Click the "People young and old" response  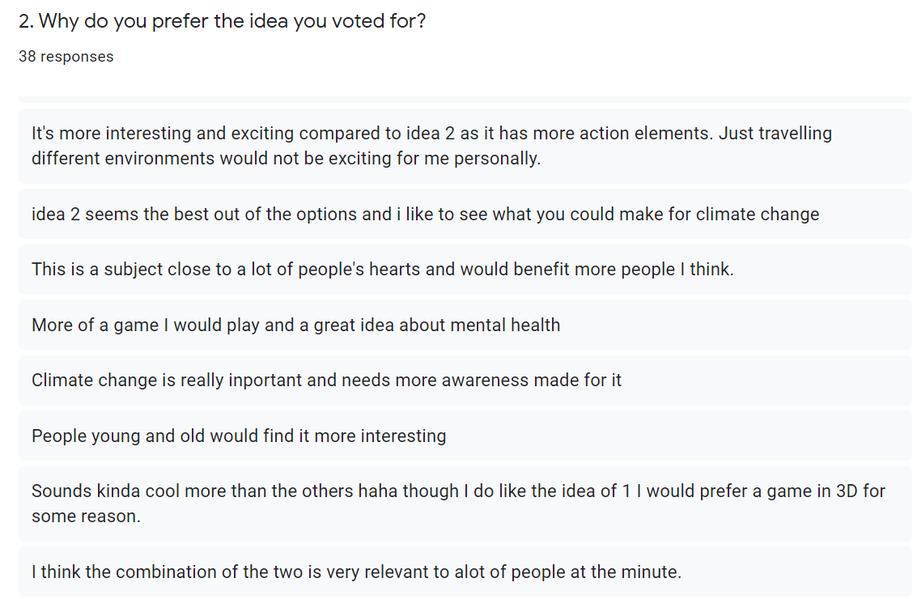(x=238, y=436)
